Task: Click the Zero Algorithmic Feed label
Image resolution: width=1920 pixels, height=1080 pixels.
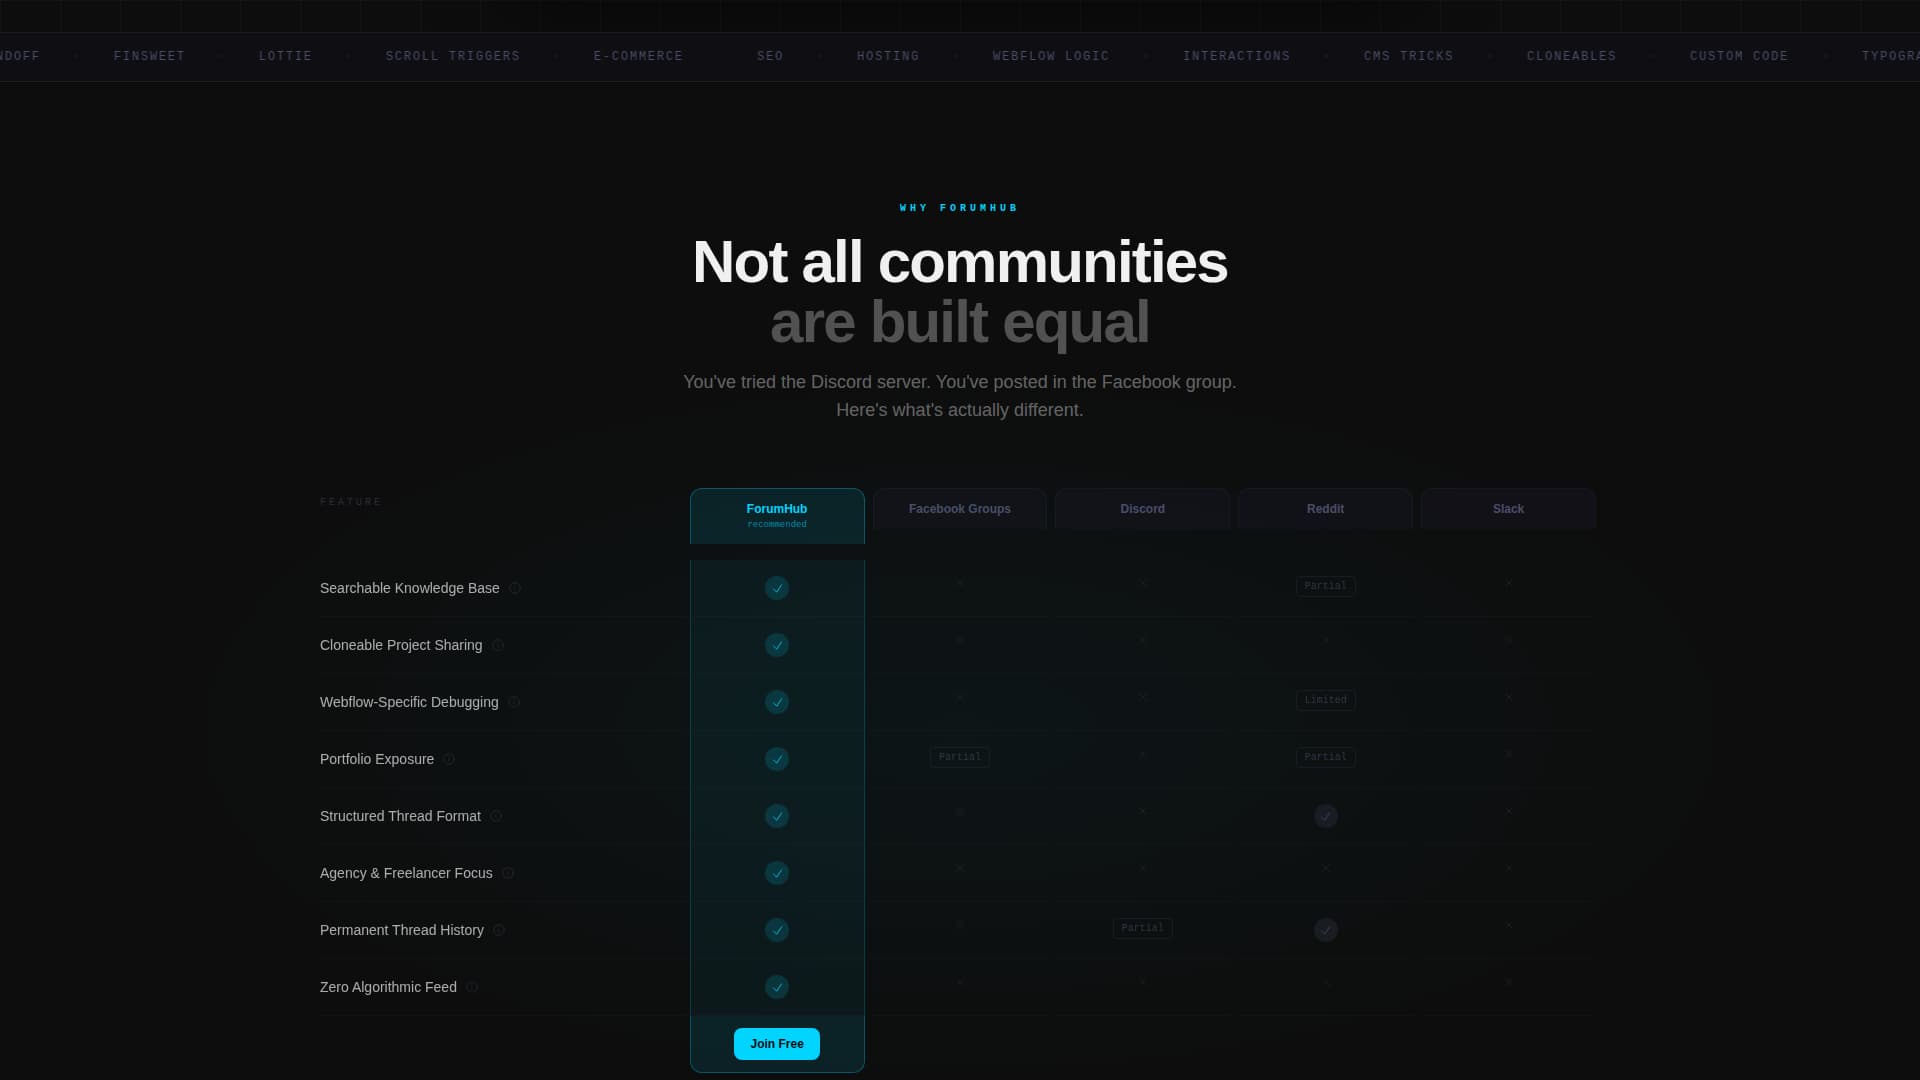Action: (x=388, y=987)
